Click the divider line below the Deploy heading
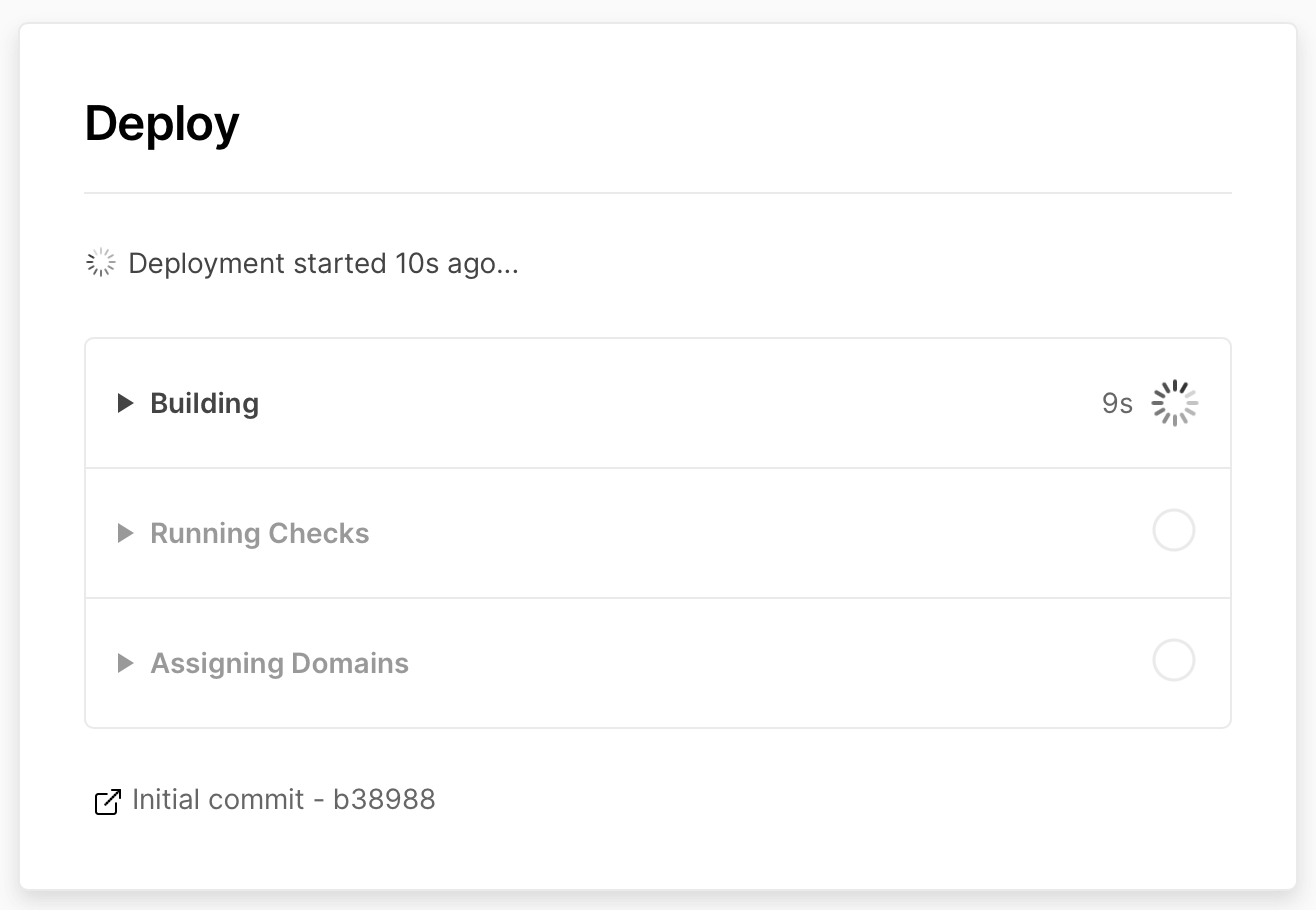This screenshot has height=910, width=1316. [x=658, y=192]
